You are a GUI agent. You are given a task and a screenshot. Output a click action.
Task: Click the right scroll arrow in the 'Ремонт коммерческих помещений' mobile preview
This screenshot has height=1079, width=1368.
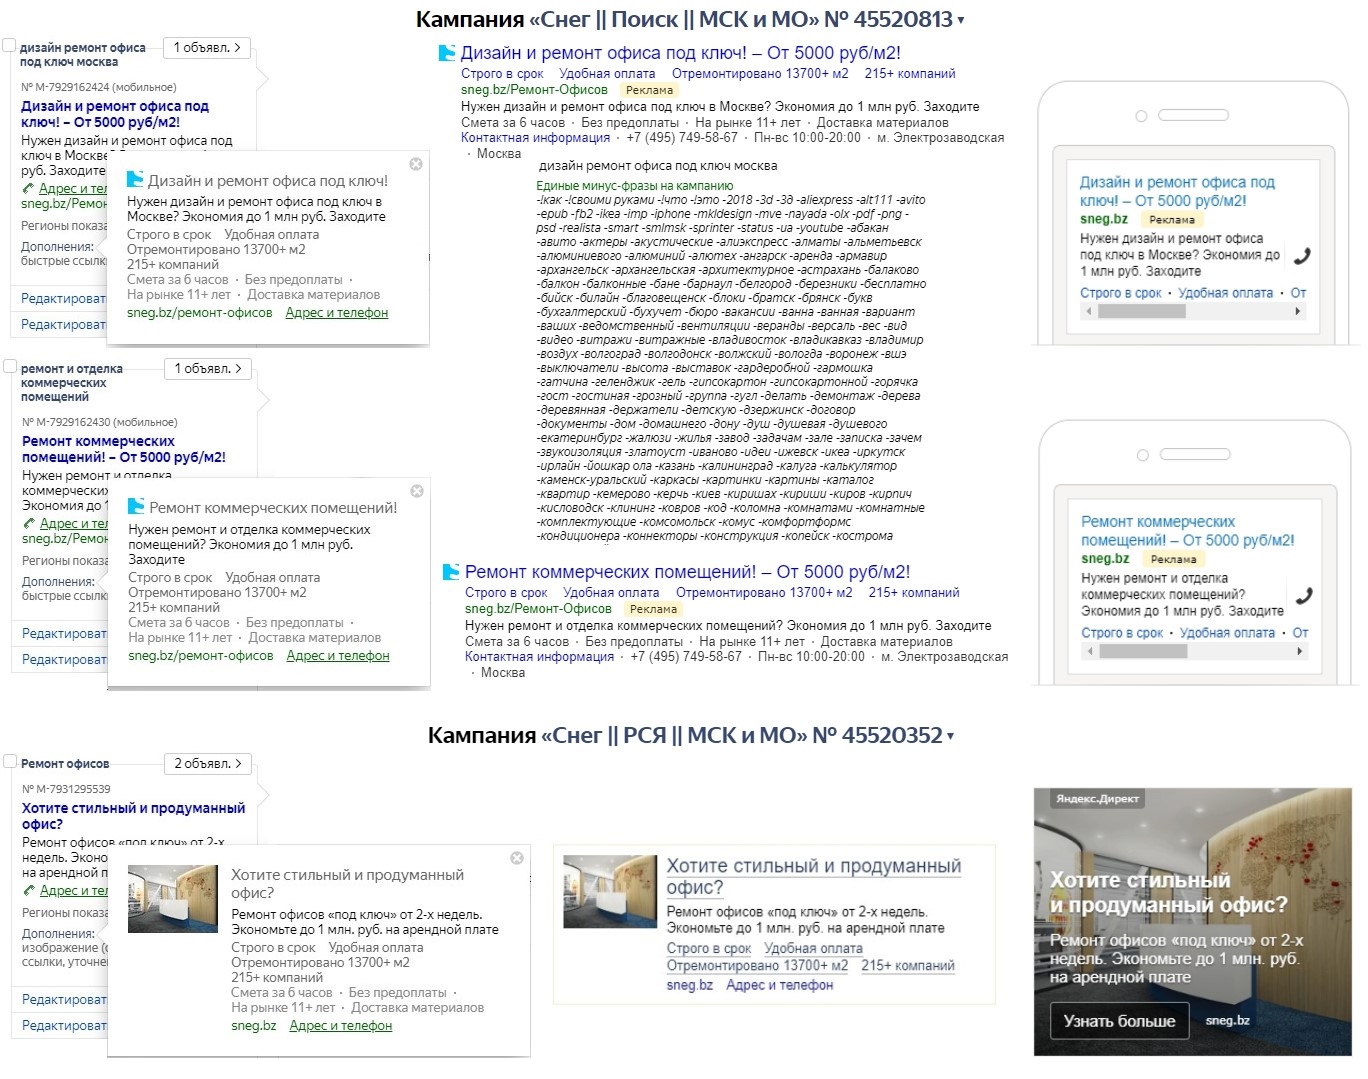1300,651
